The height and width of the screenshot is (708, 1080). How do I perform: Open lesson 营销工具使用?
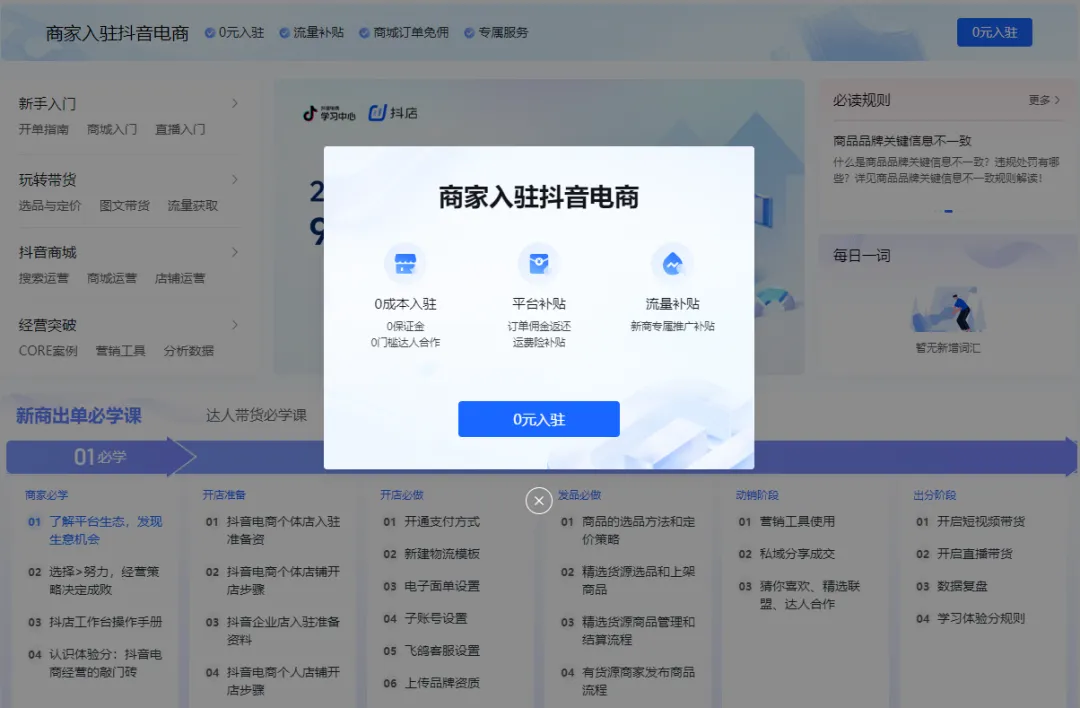coord(797,521)
